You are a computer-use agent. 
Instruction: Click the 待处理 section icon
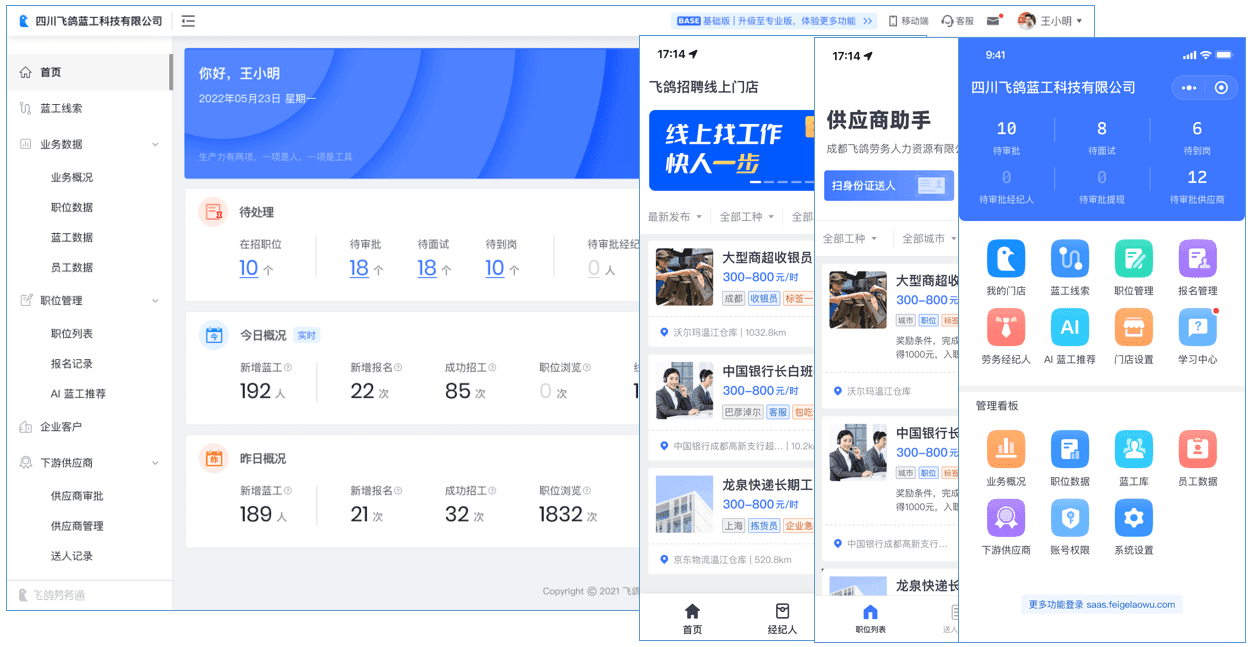pyautogui.click(x=212, y=212)
